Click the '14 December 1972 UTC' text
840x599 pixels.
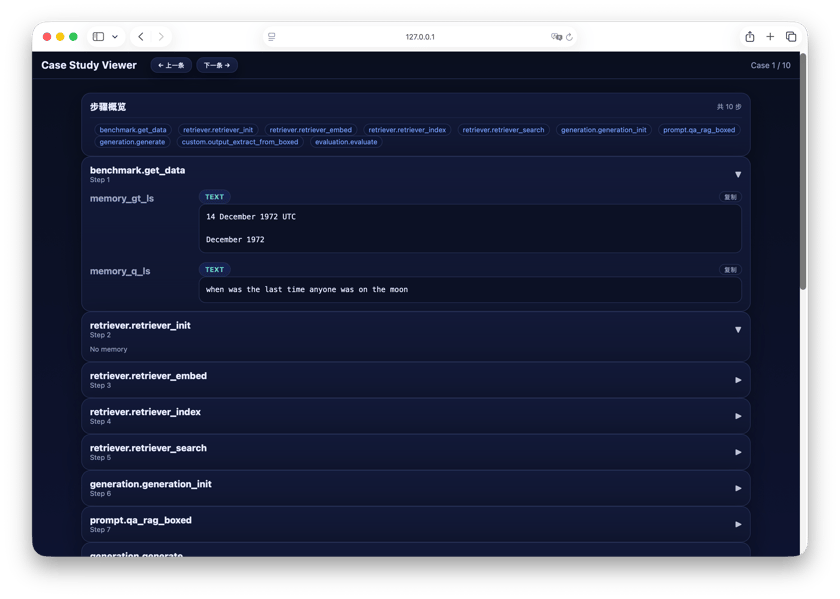click(251, 217)
